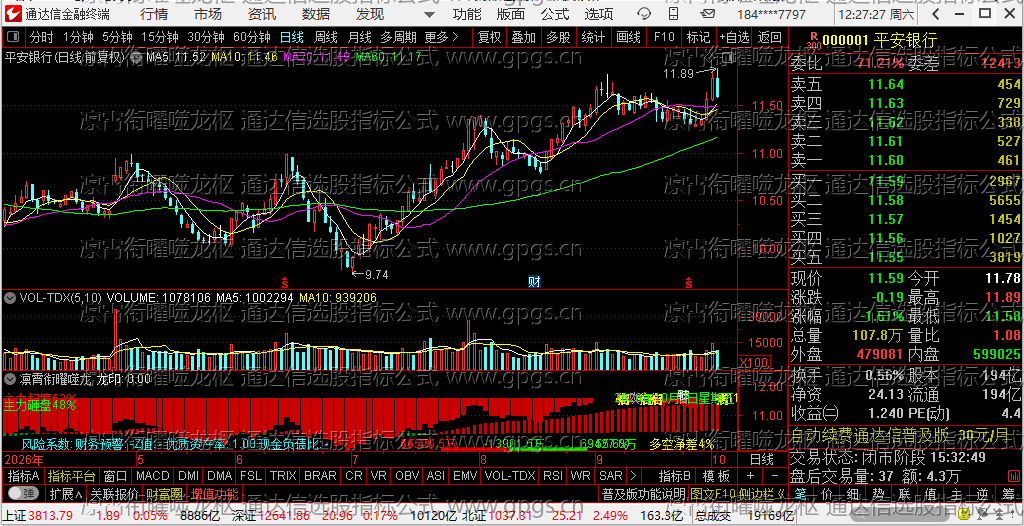1024x526 pixels.
Task: Open the 选项 menu
Action: (x=599, y=14)
